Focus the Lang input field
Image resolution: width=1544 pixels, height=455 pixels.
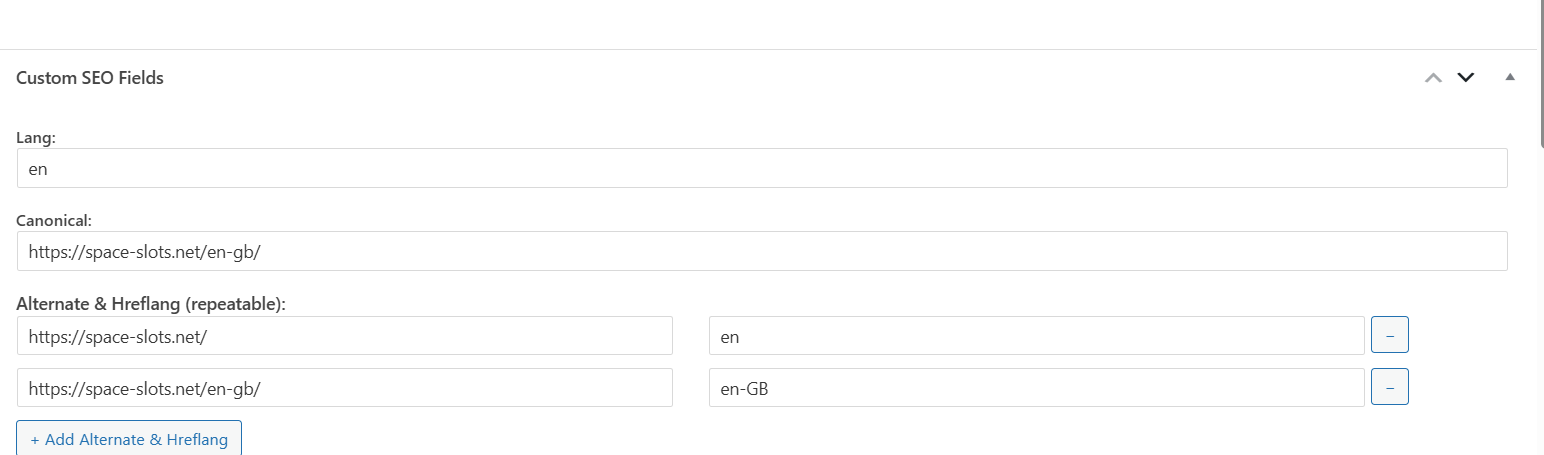click(762, 169)
